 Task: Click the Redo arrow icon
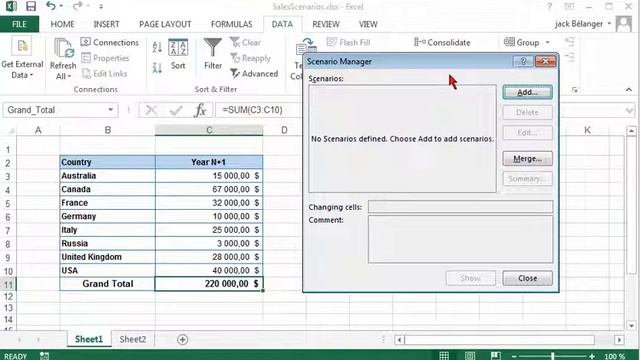coord(77,6)
